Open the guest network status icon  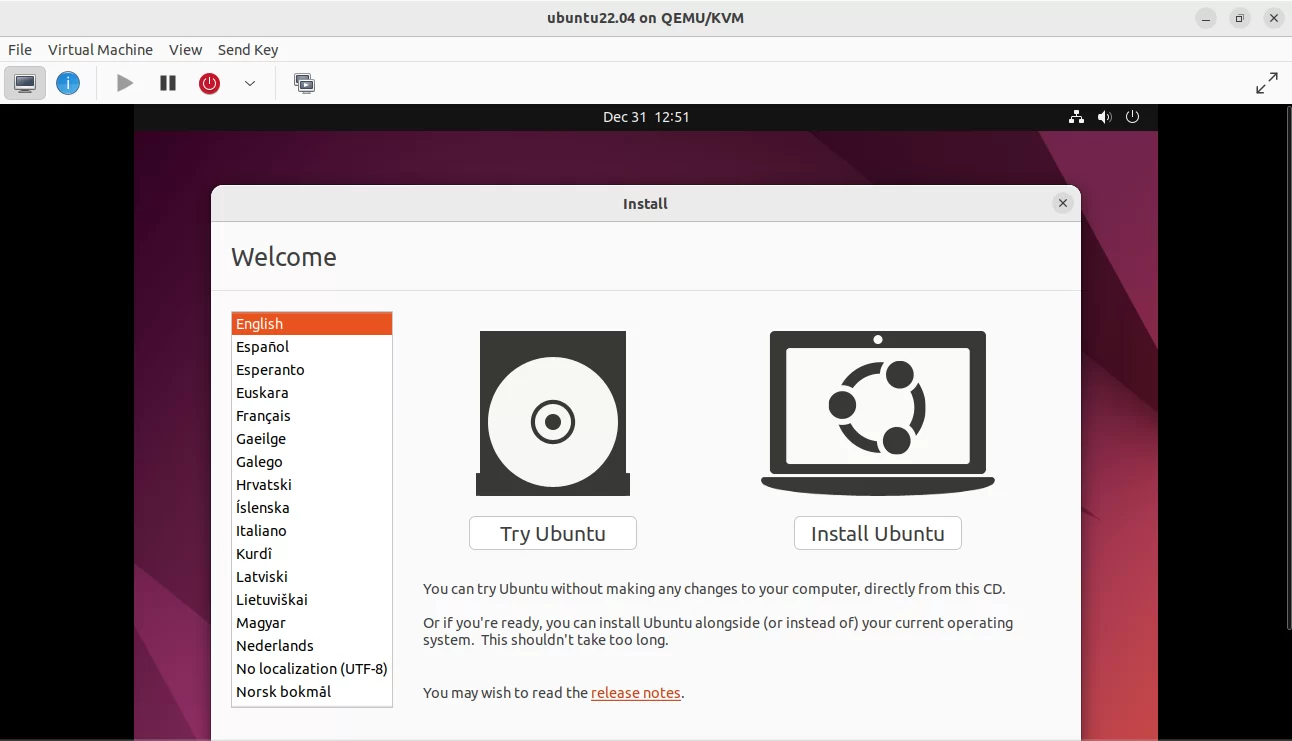click(x=1076, y=117)
